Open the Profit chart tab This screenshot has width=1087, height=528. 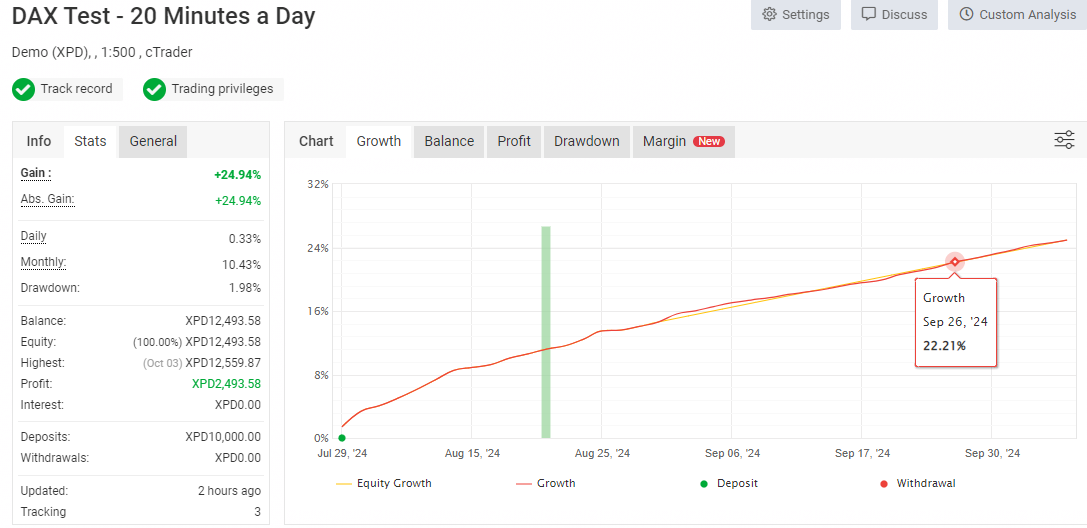514,141
